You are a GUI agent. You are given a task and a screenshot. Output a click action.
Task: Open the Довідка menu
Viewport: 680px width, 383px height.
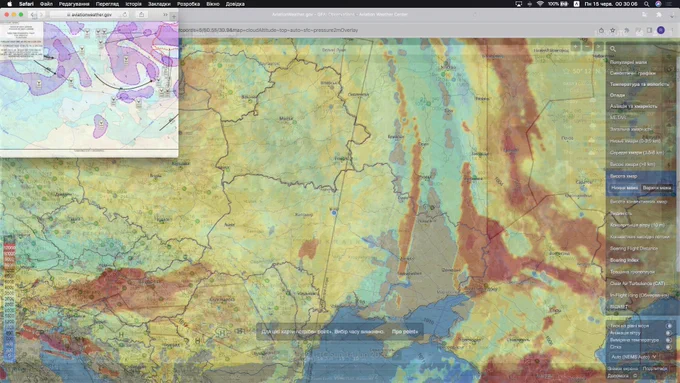point(235,4)
